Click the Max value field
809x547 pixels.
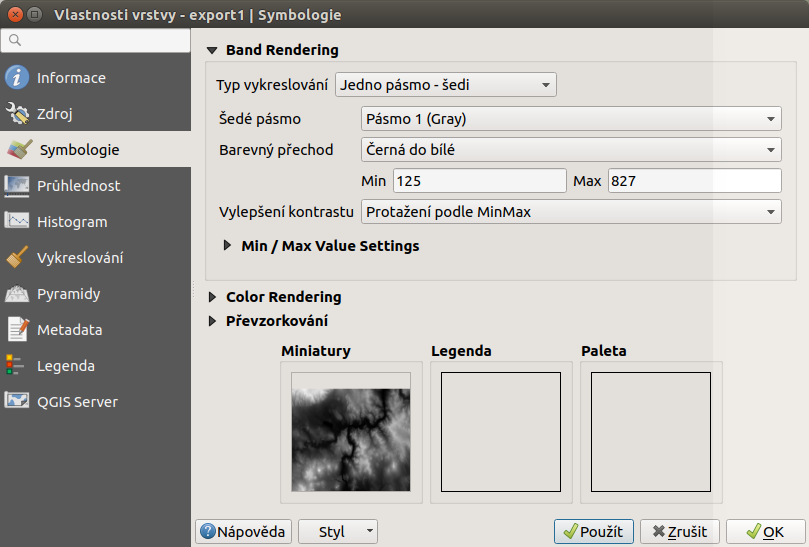(694, 181)
